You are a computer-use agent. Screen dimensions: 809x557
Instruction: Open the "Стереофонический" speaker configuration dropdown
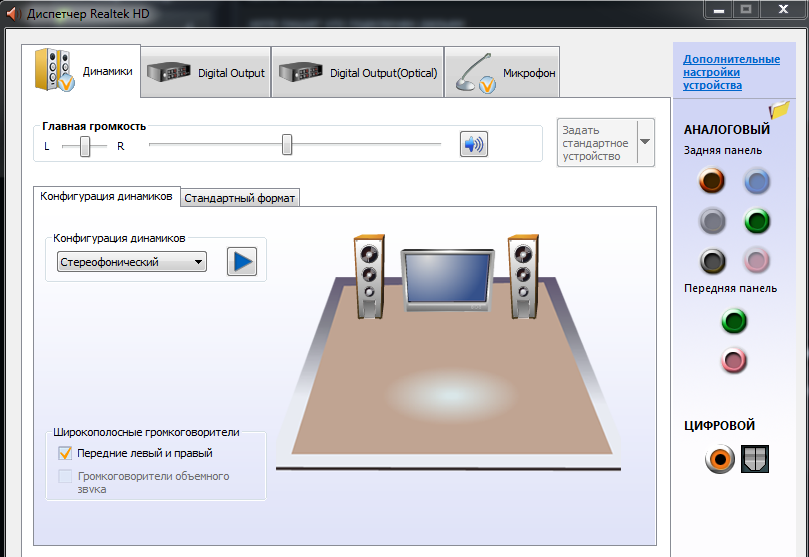coord(132,262)
